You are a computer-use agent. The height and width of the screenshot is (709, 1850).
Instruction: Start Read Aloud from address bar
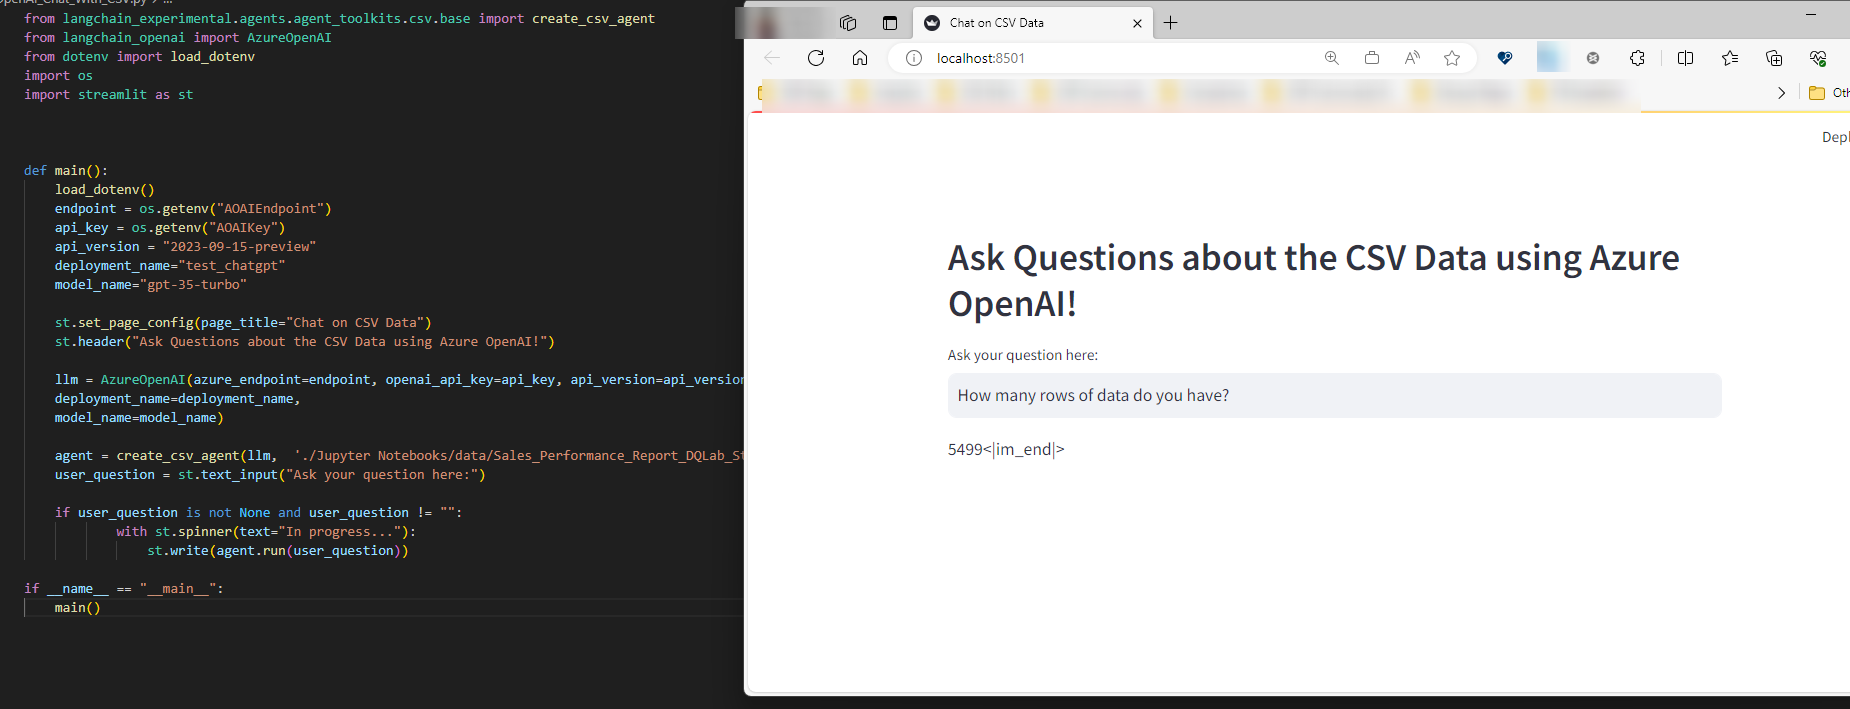(1412, 58)
